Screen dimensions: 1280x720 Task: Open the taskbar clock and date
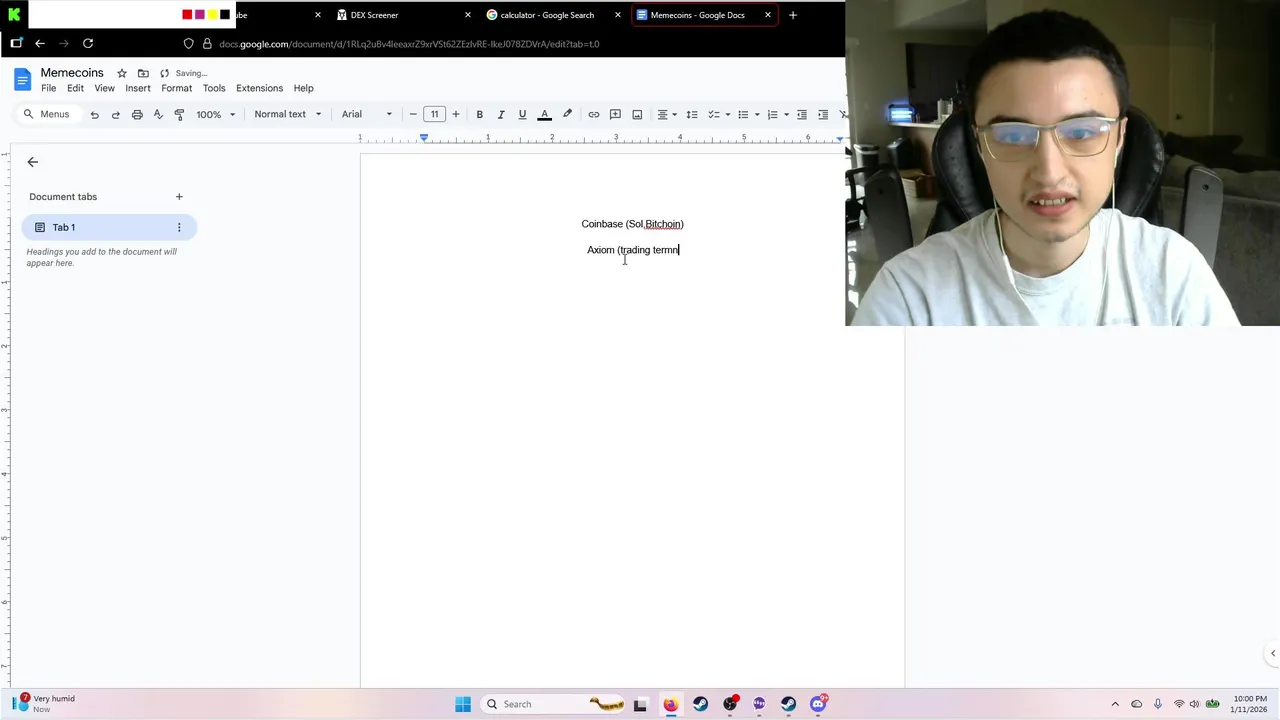click(x=1250, y=704)
